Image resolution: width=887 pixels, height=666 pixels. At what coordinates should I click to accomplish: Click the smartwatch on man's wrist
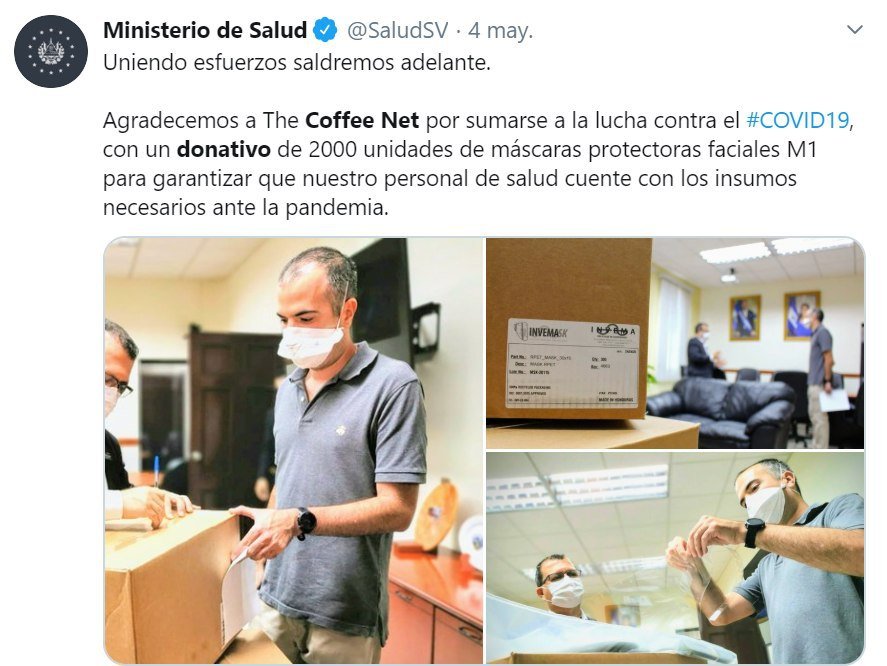(306, 522)
